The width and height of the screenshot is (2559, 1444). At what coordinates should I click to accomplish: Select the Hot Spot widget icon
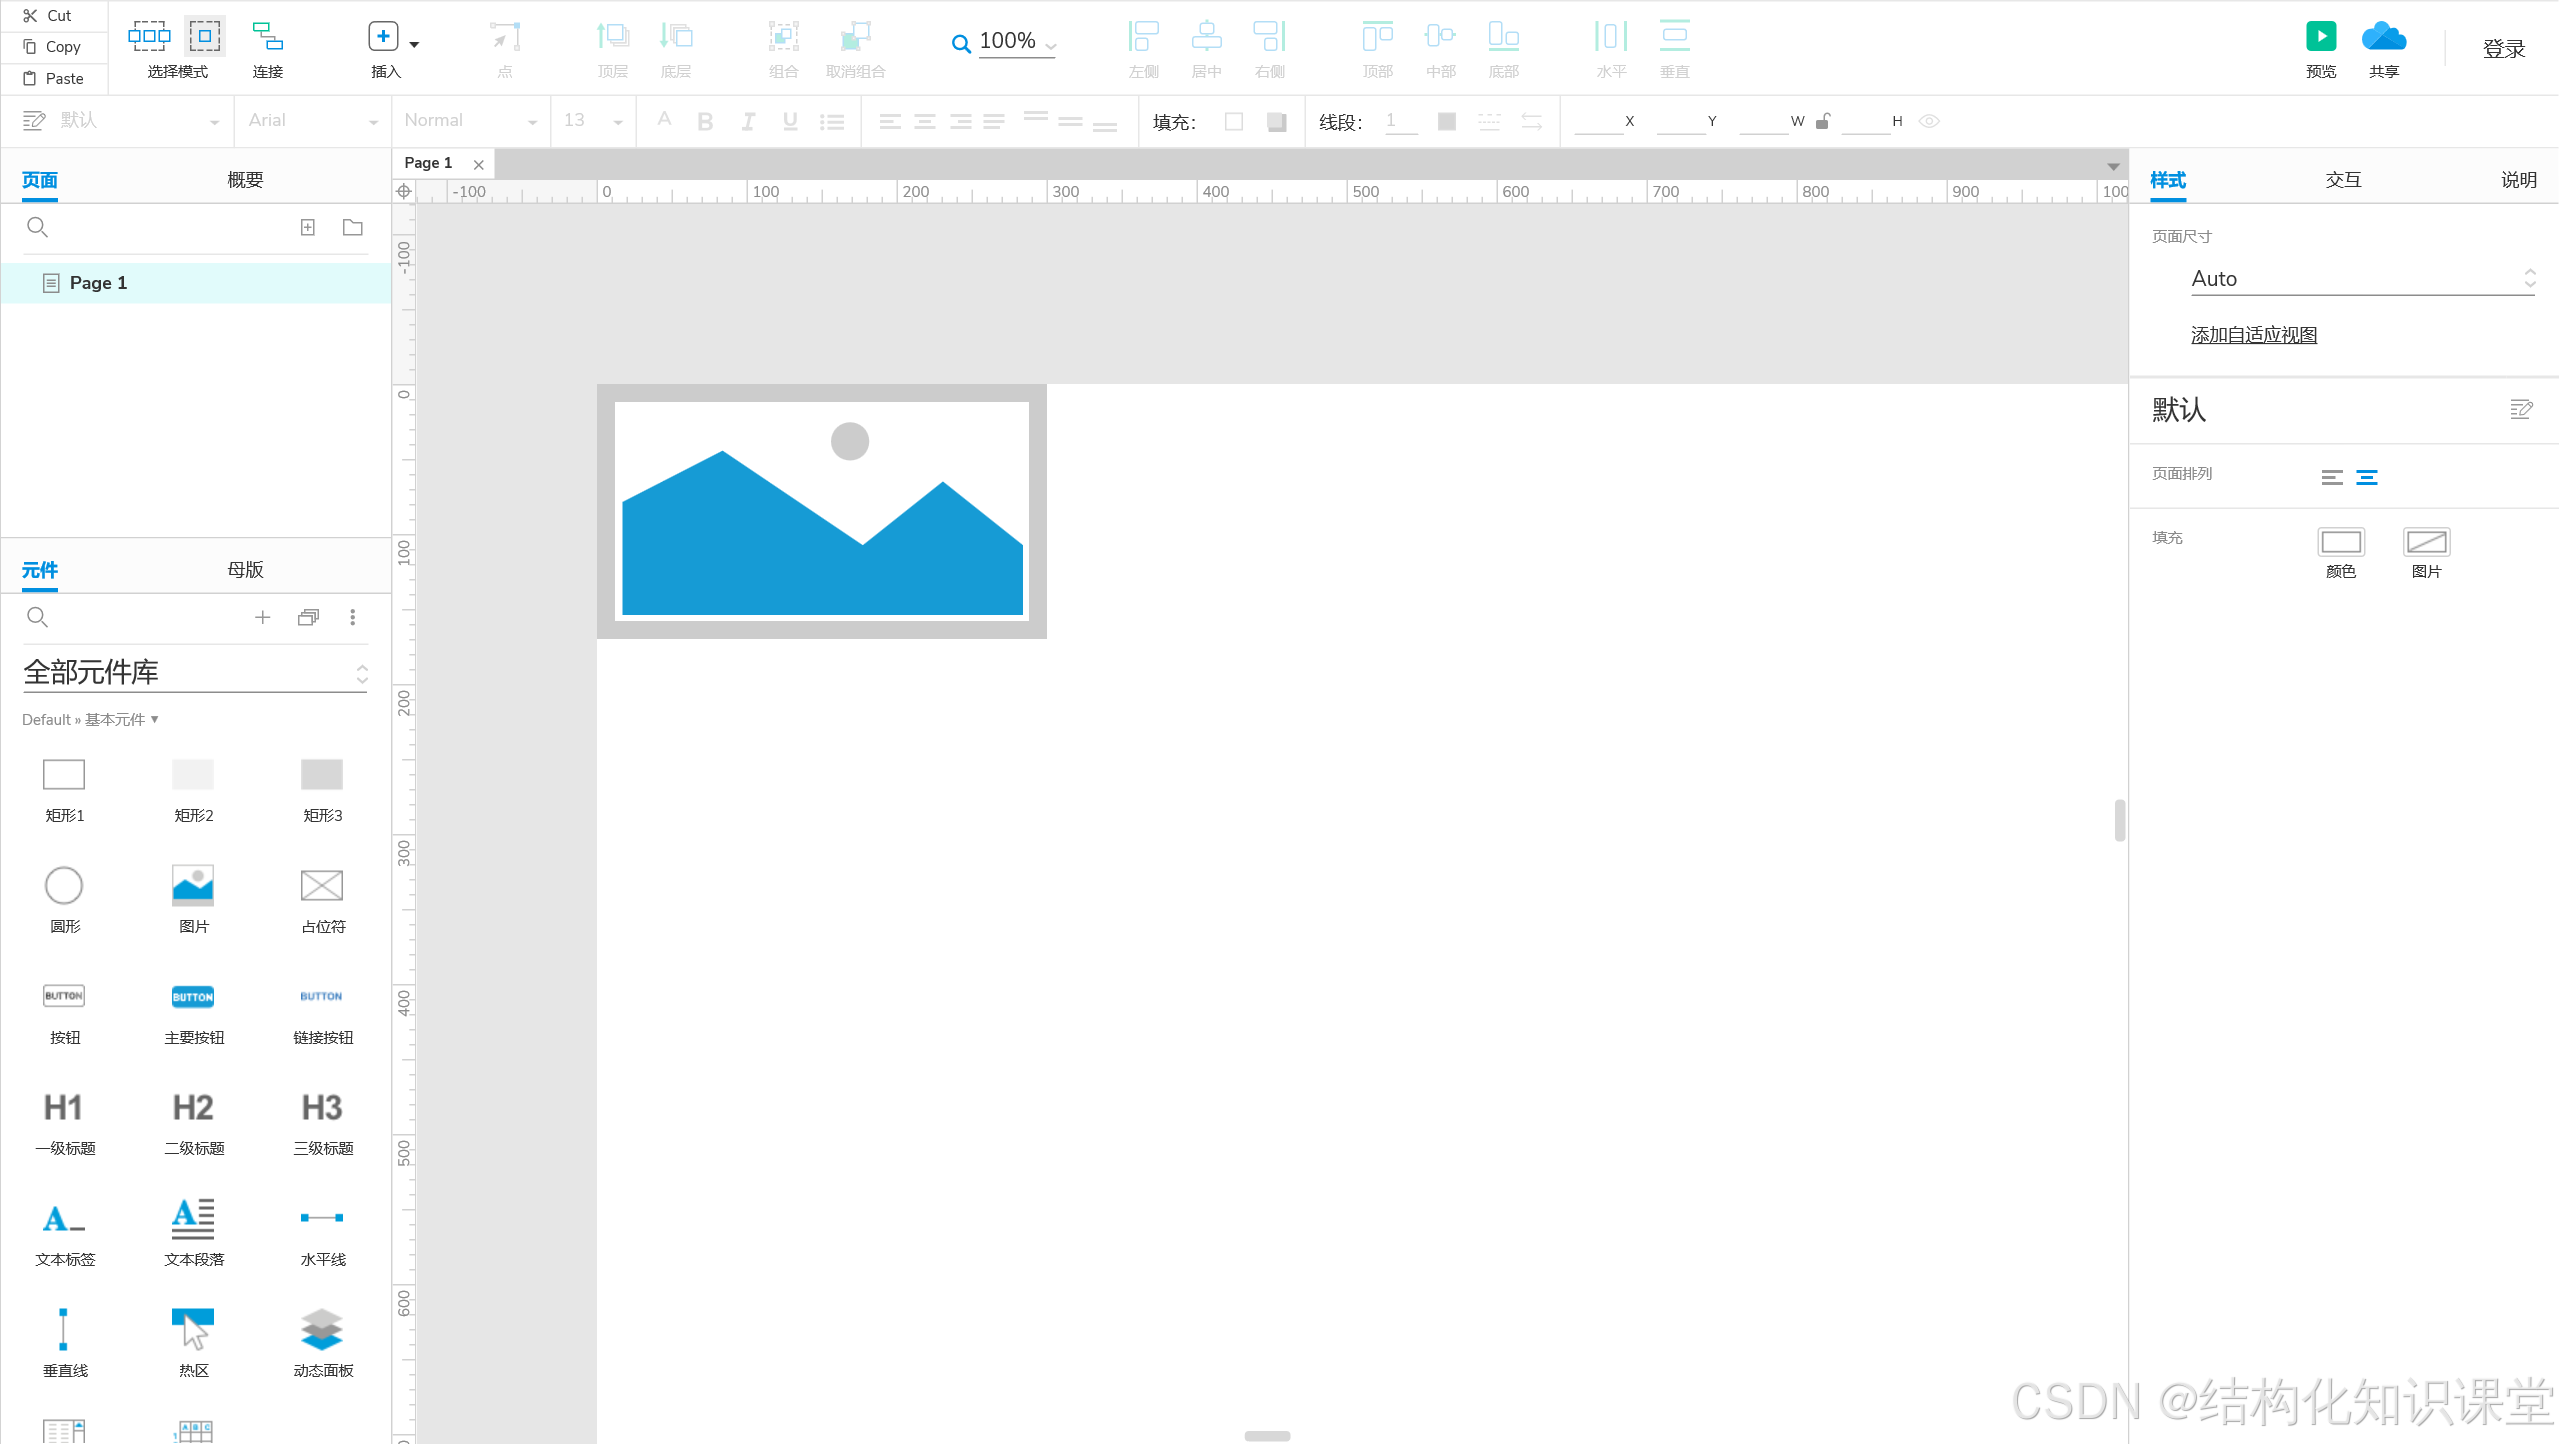click(x=193, y=1328)
